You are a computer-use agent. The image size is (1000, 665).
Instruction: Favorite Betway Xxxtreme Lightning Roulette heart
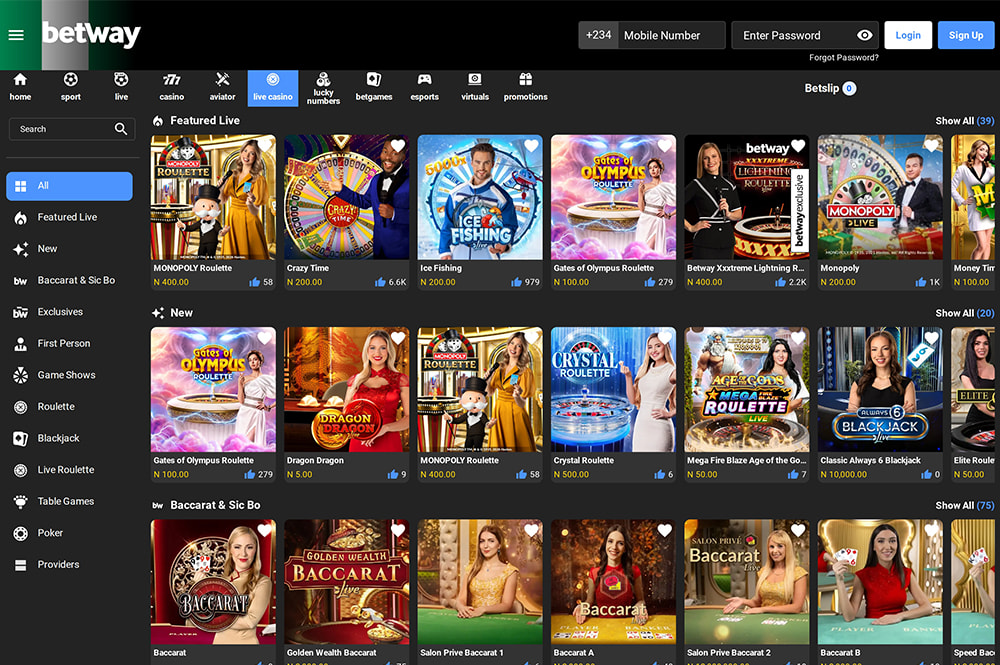798,146
